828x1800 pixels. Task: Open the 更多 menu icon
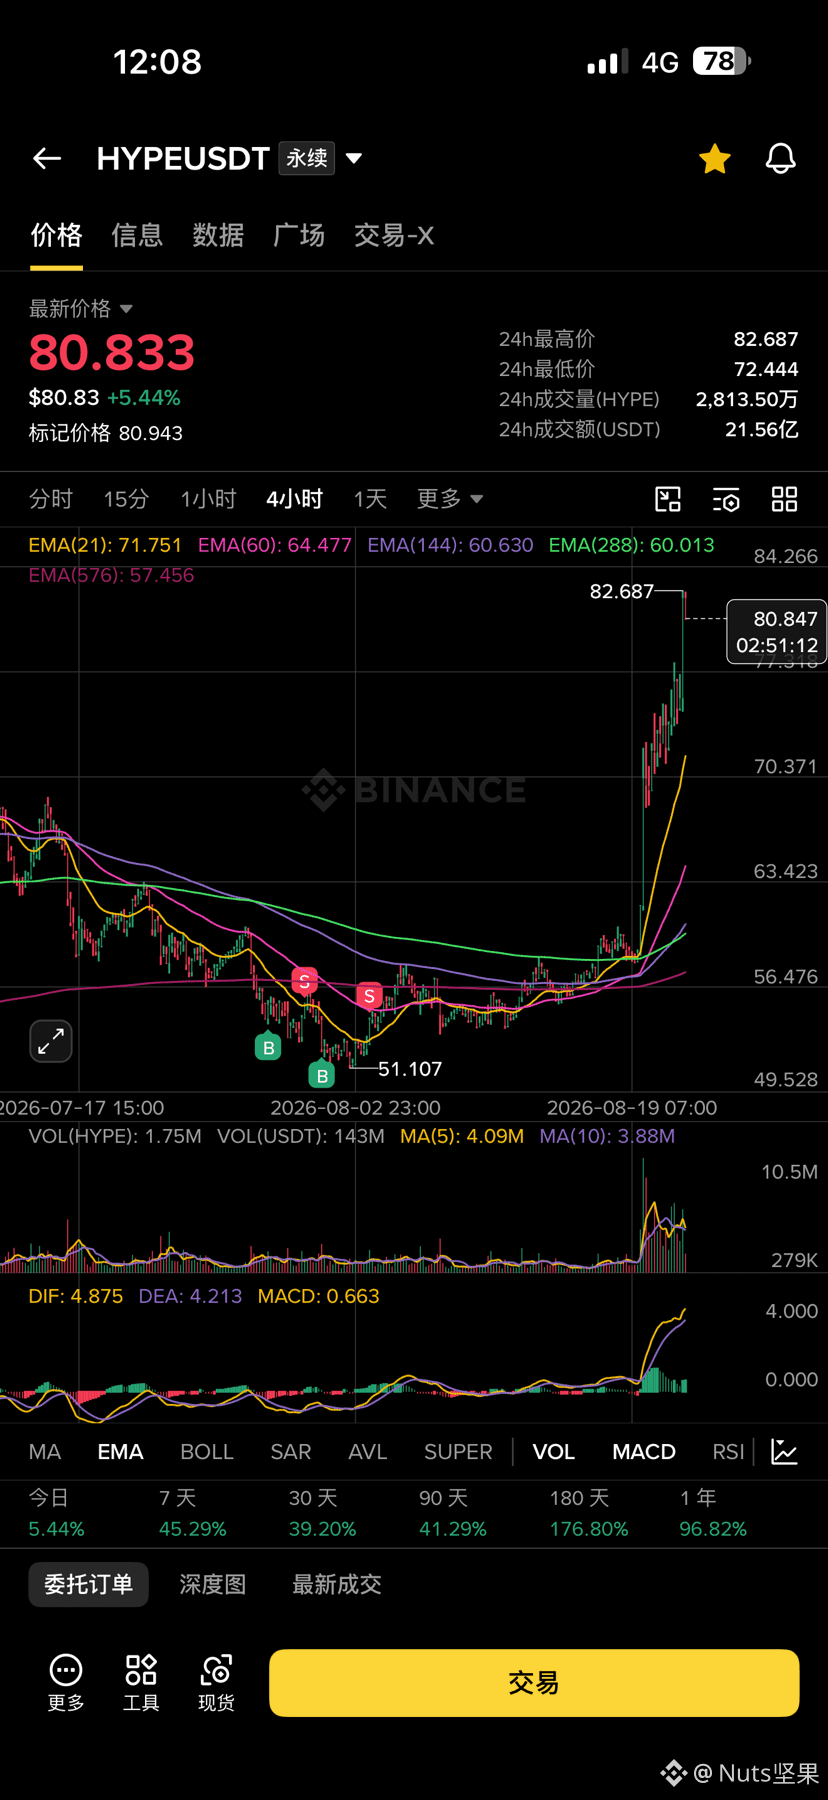tap(66, 1682)
